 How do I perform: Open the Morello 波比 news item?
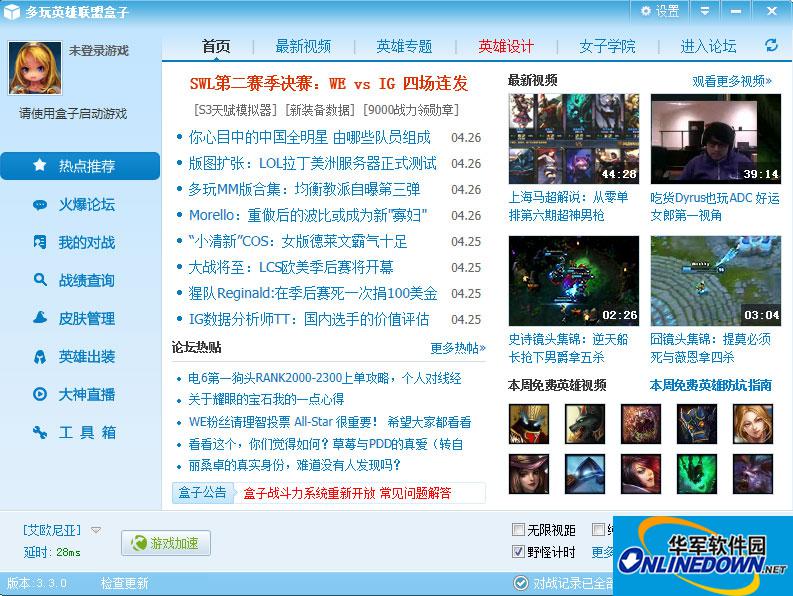[308, 215]
